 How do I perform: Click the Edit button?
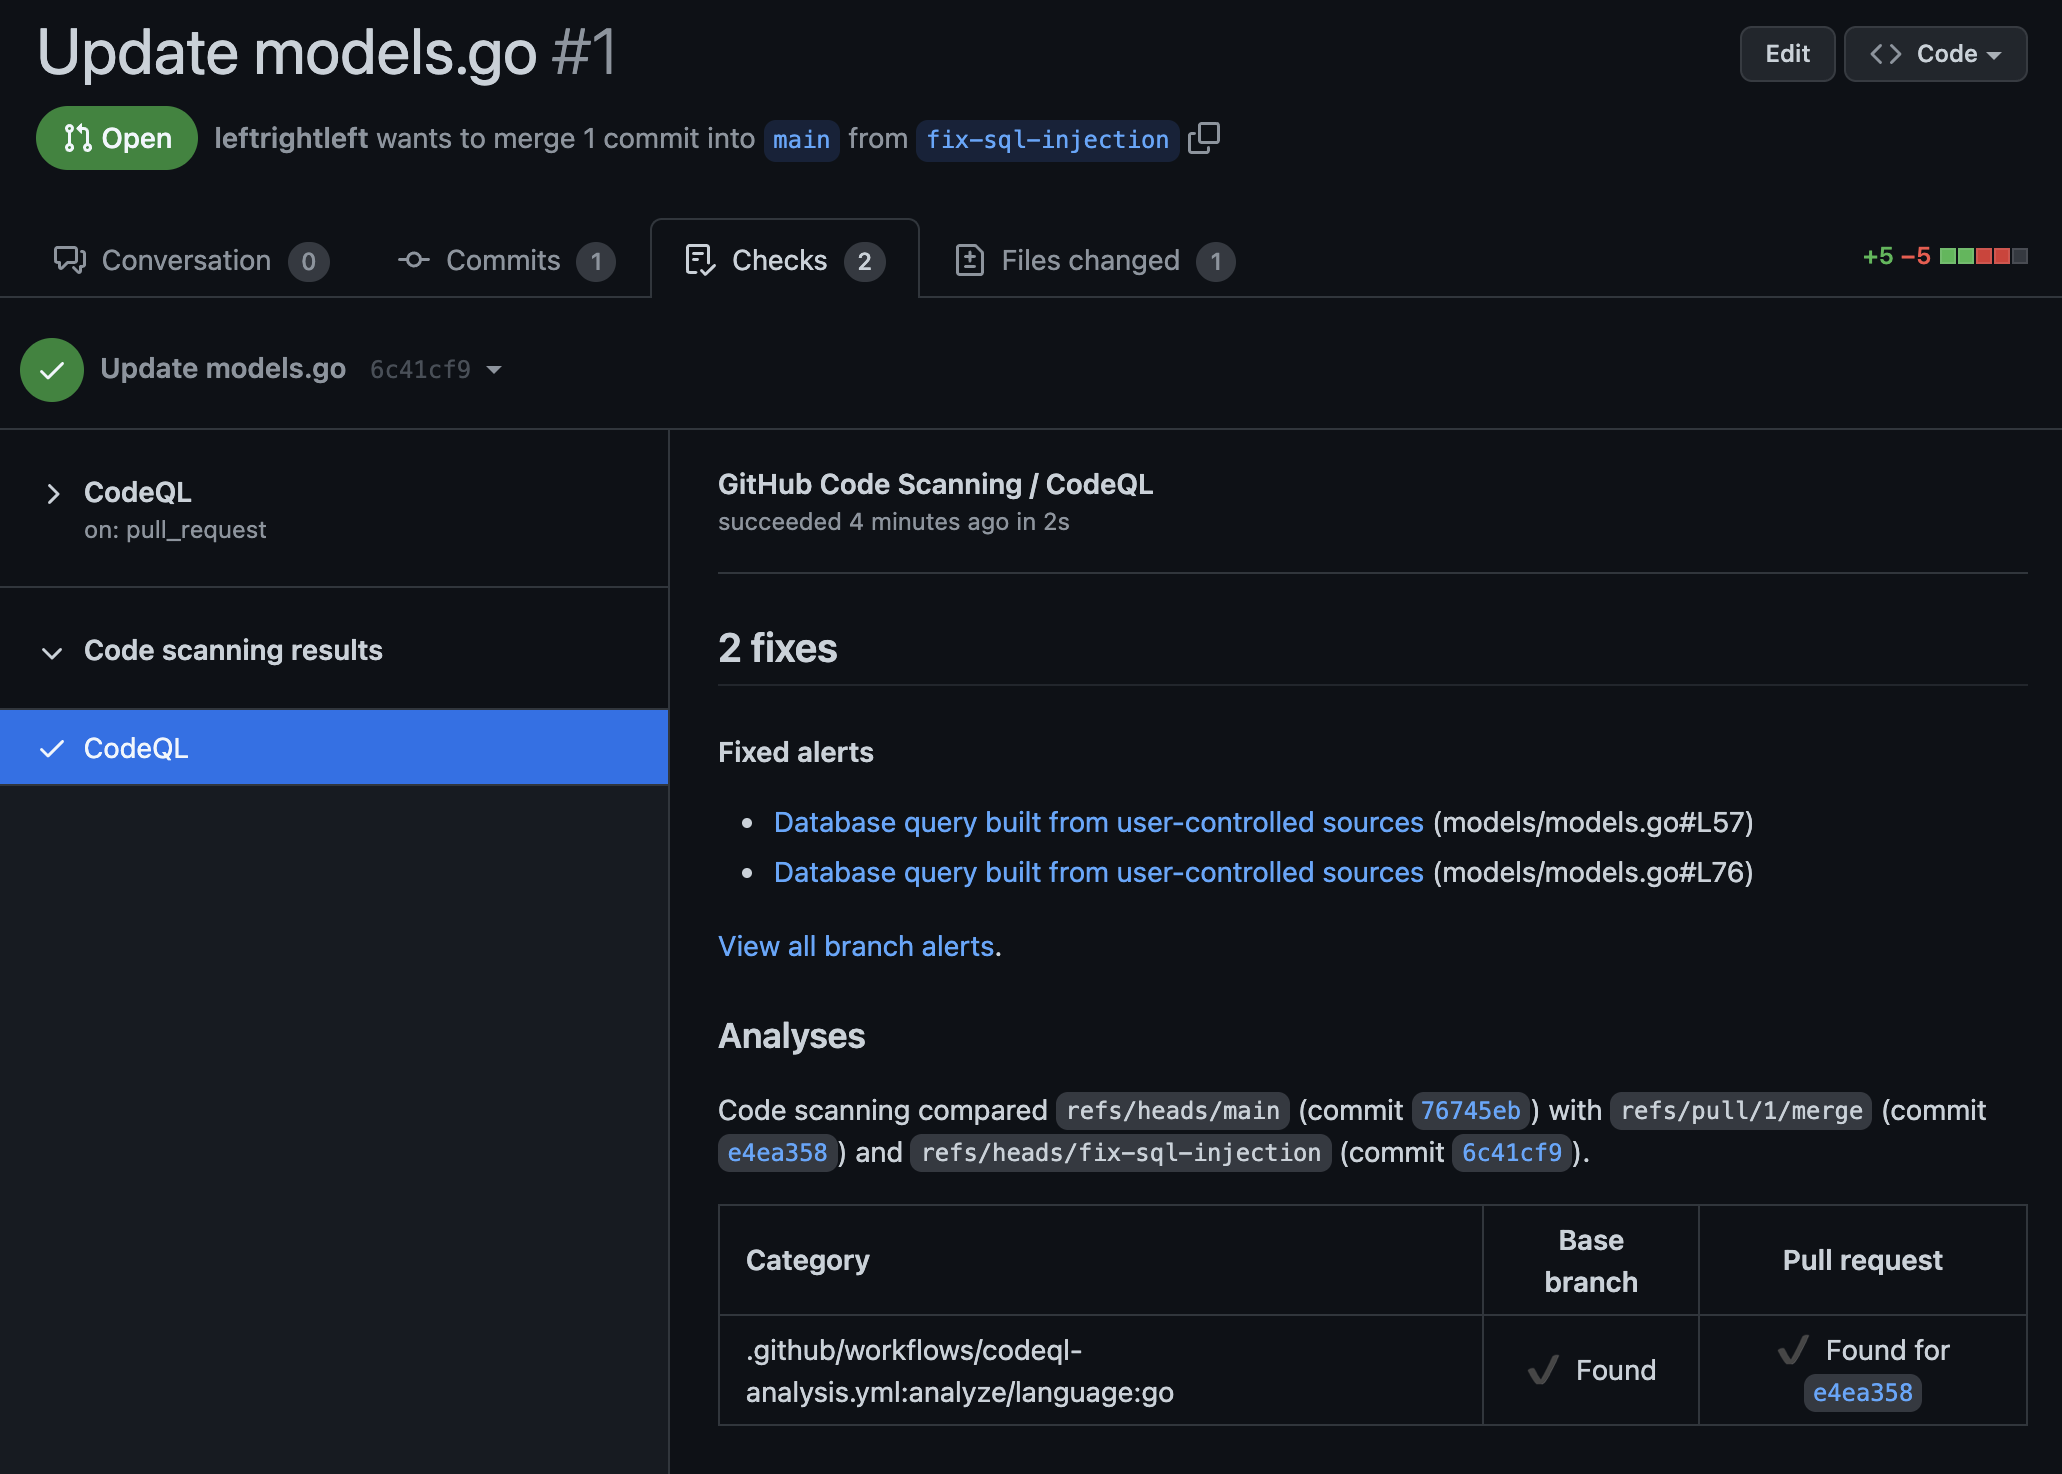tap(1787, 54)
